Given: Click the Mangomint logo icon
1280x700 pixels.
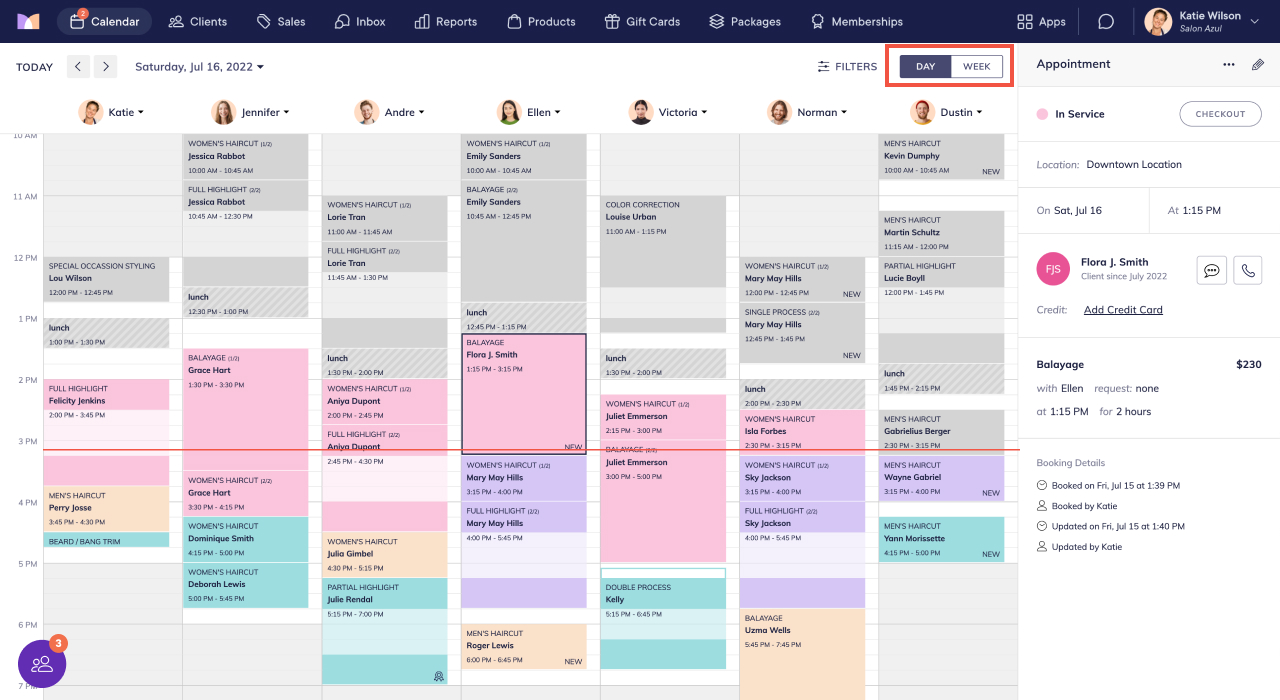Looking at the screenshot, I should (x=28, y=21).
